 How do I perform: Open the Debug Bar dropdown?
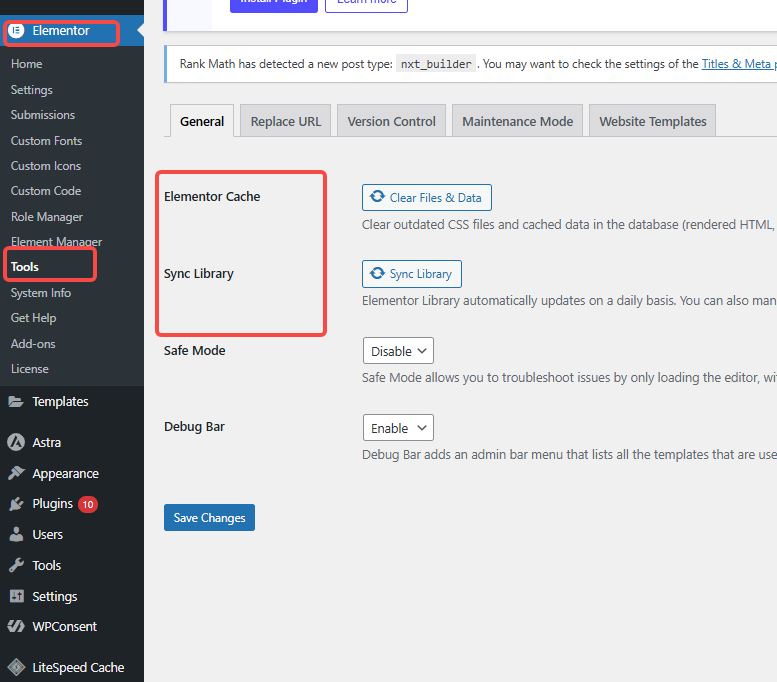(398, 428)
